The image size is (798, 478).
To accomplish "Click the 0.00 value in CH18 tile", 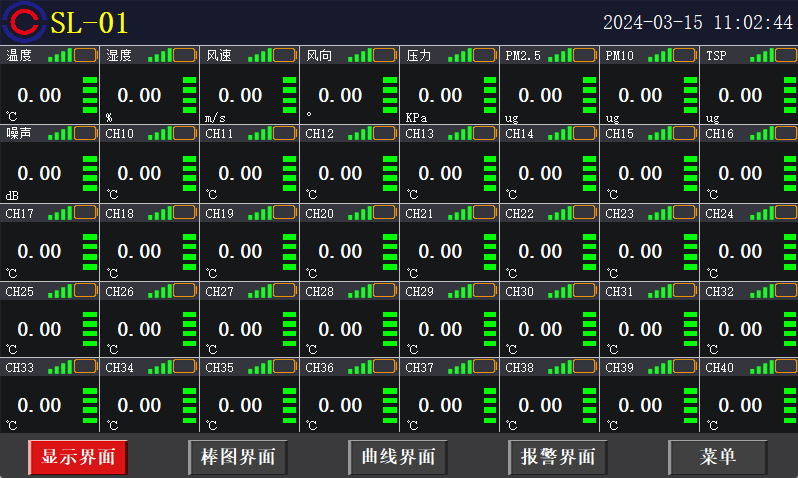I will point(139,251).
